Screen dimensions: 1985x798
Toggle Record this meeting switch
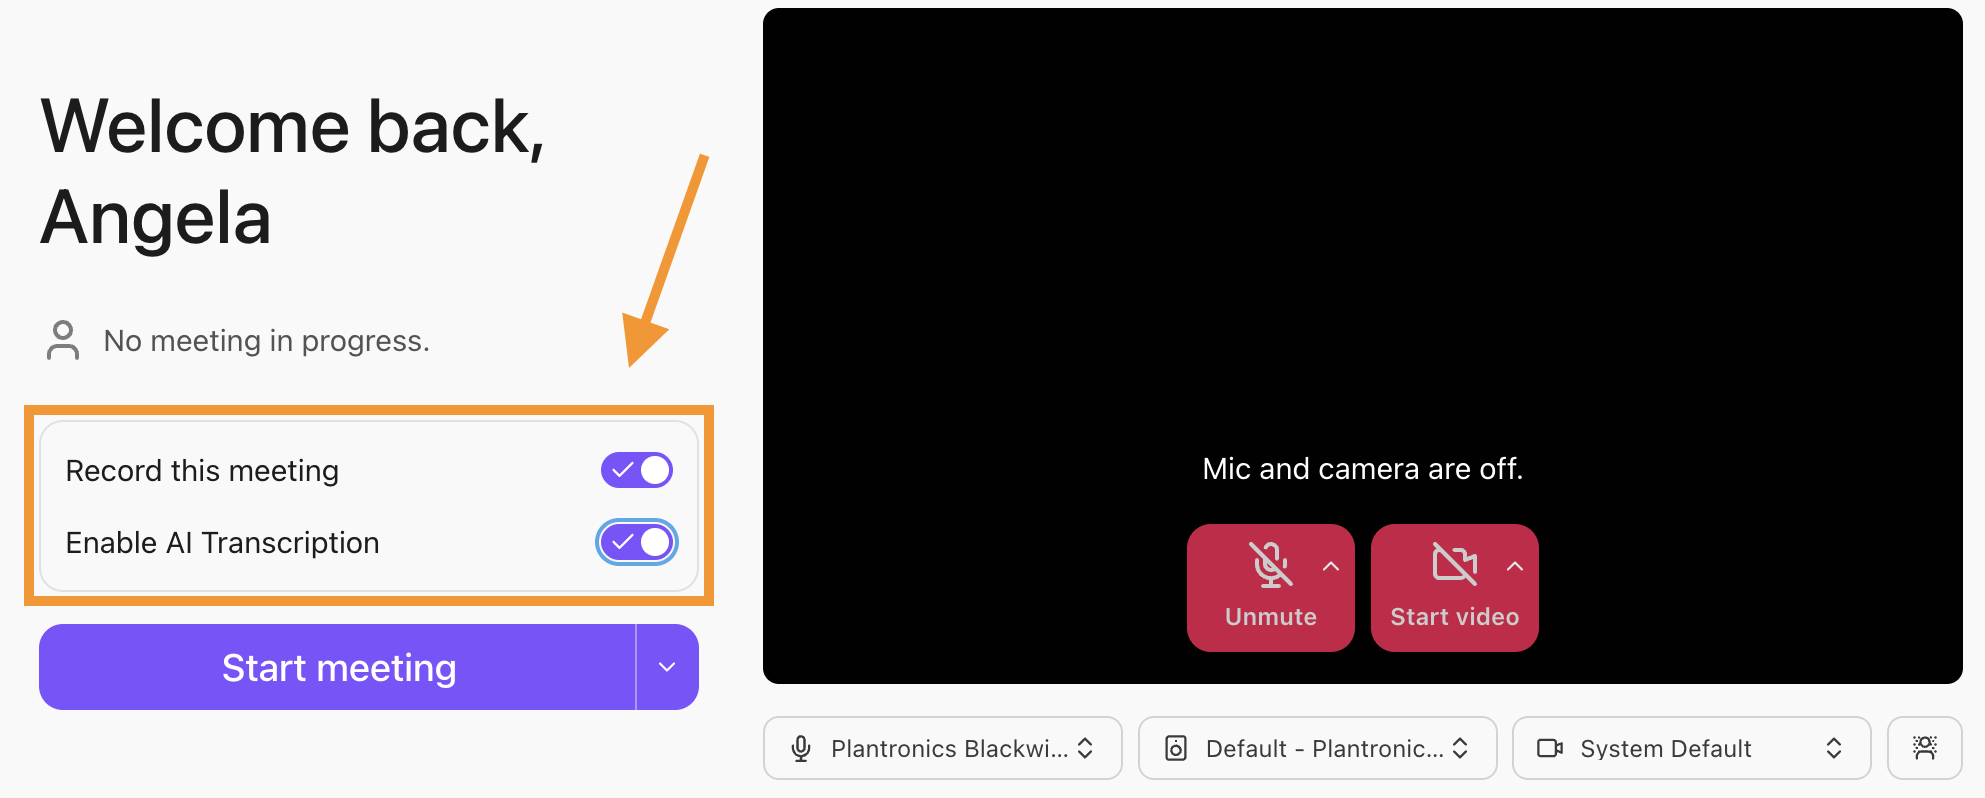[x=637, y=470]
